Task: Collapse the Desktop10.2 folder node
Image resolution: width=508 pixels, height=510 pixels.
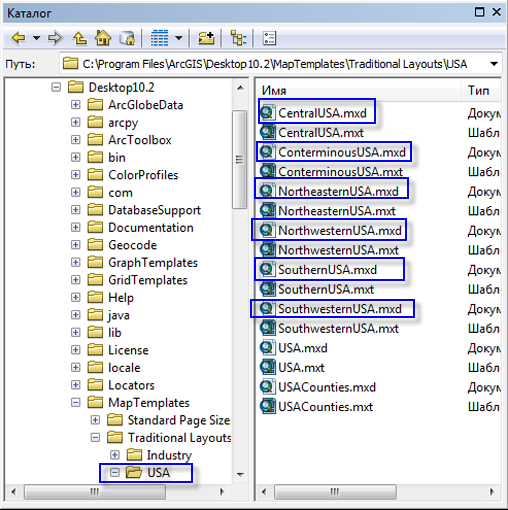Action: tap(56, 87)
